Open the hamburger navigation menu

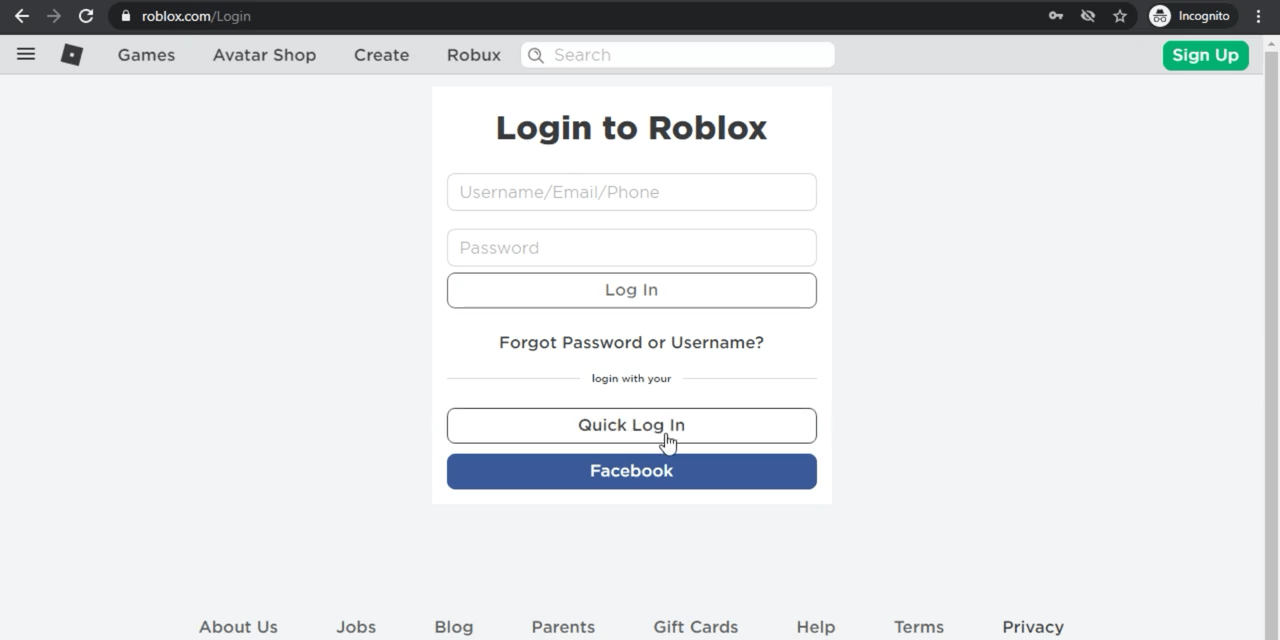click(26, 54)
